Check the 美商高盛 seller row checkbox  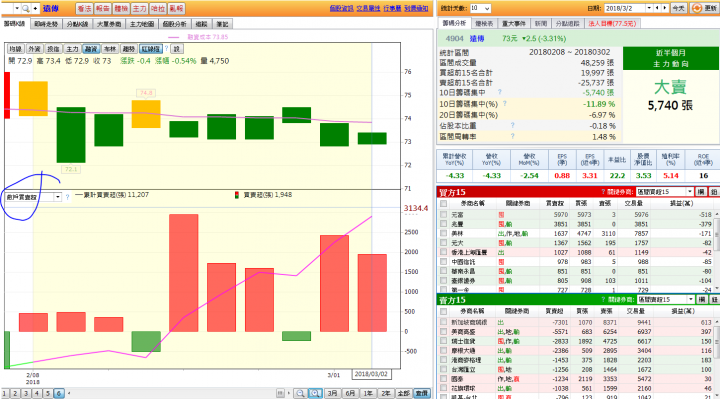click(x=443, y=332)
